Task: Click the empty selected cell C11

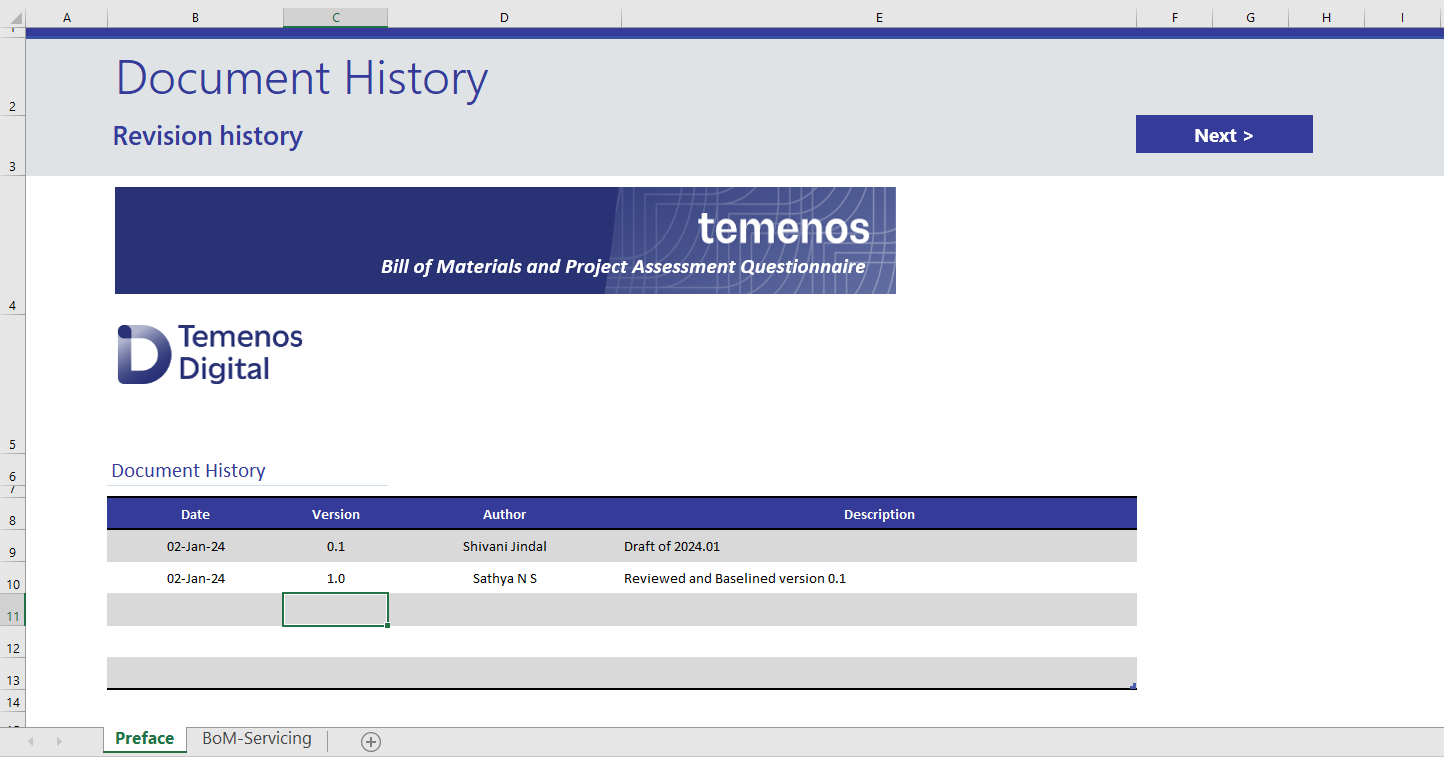Action: (x=336, y=610)
